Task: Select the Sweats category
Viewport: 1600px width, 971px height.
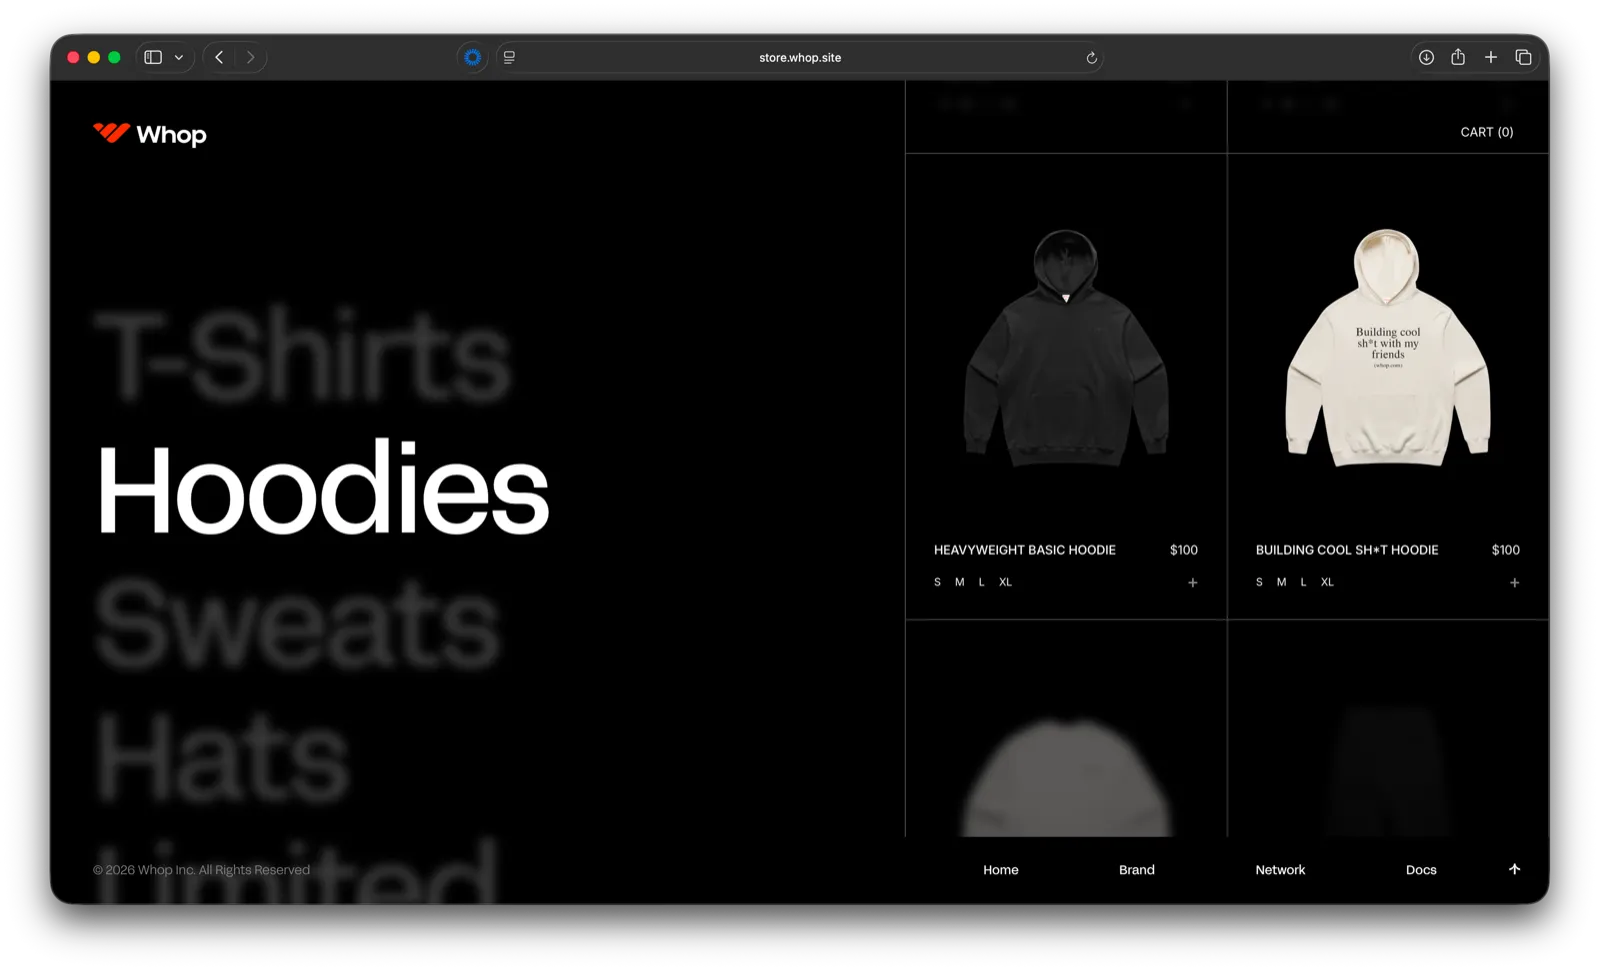Action: click(297, 623)
